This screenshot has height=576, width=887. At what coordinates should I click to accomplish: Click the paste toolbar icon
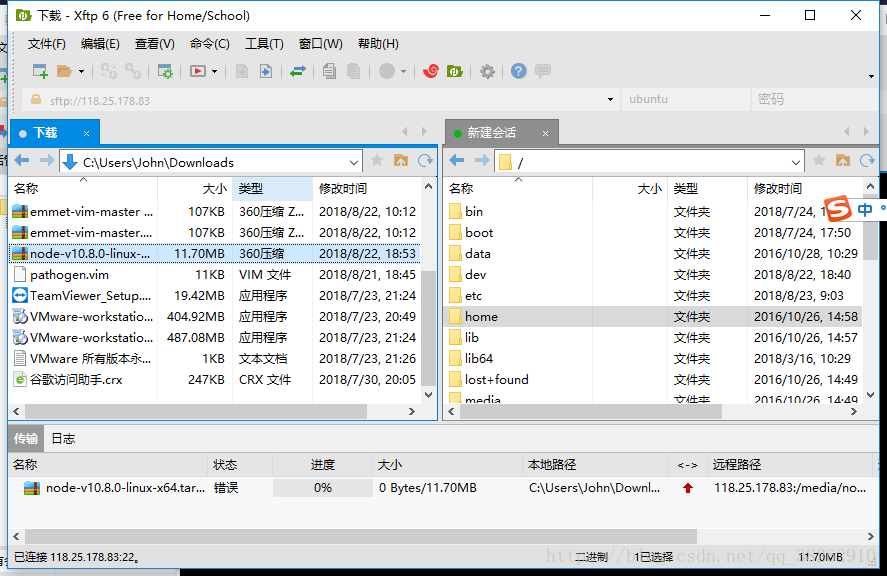tap(354, 71)
